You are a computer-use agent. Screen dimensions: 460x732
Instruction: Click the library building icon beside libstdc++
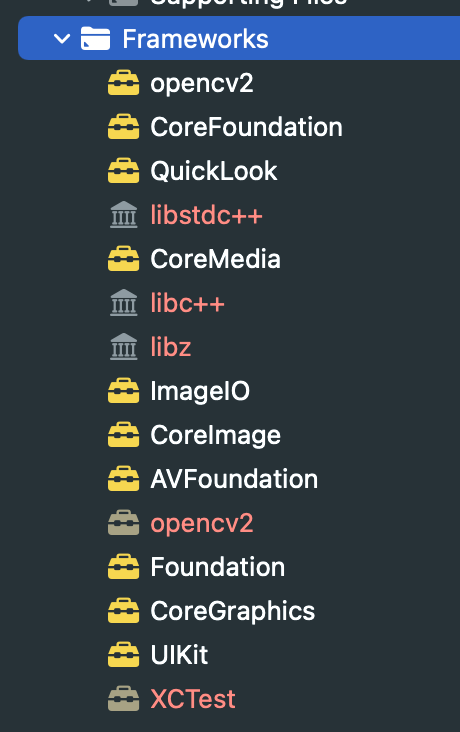pos(124,215)
